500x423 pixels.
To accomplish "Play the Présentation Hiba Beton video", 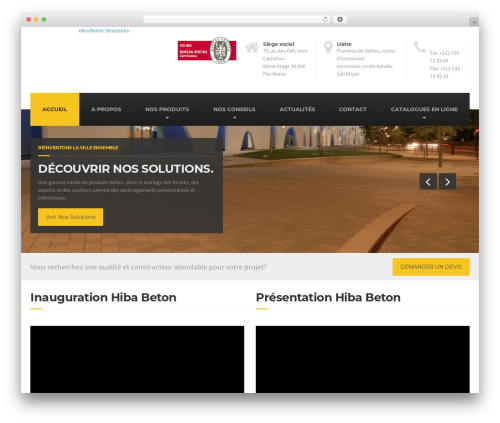I will point(363,359).
